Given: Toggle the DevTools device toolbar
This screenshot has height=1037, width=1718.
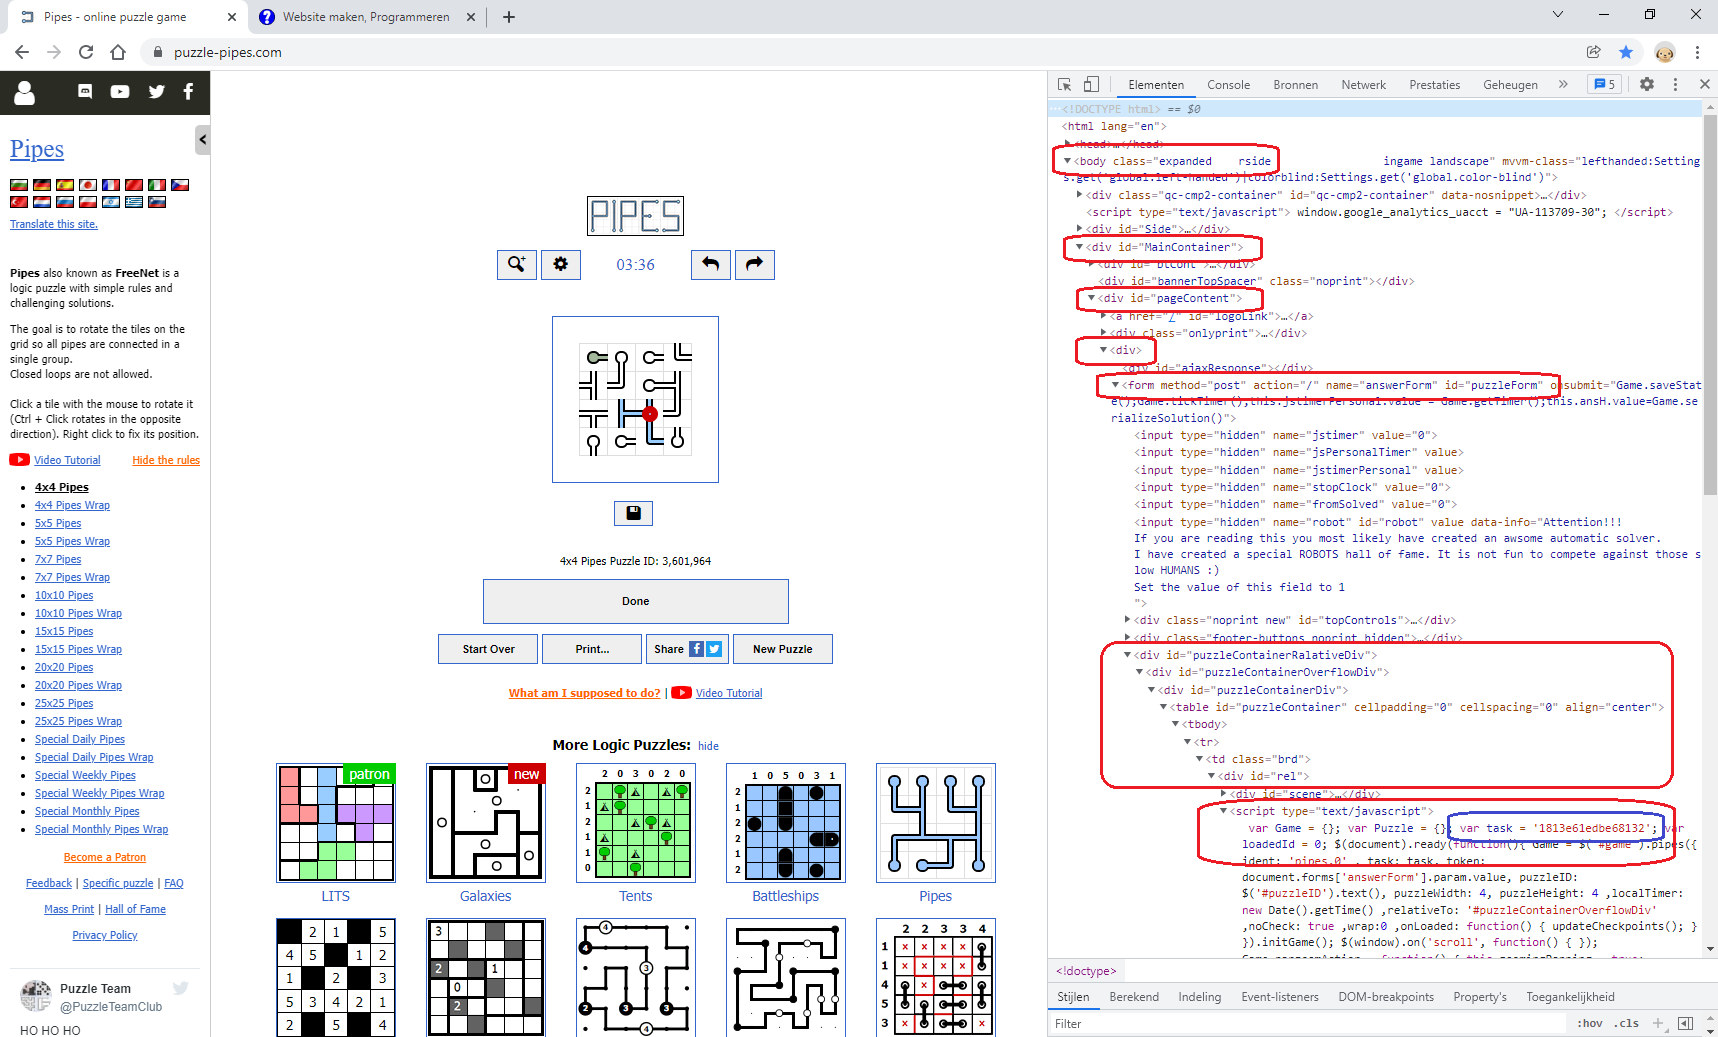Looking at the screenshot, I should pyautogui.click(x=1091, y=85).
